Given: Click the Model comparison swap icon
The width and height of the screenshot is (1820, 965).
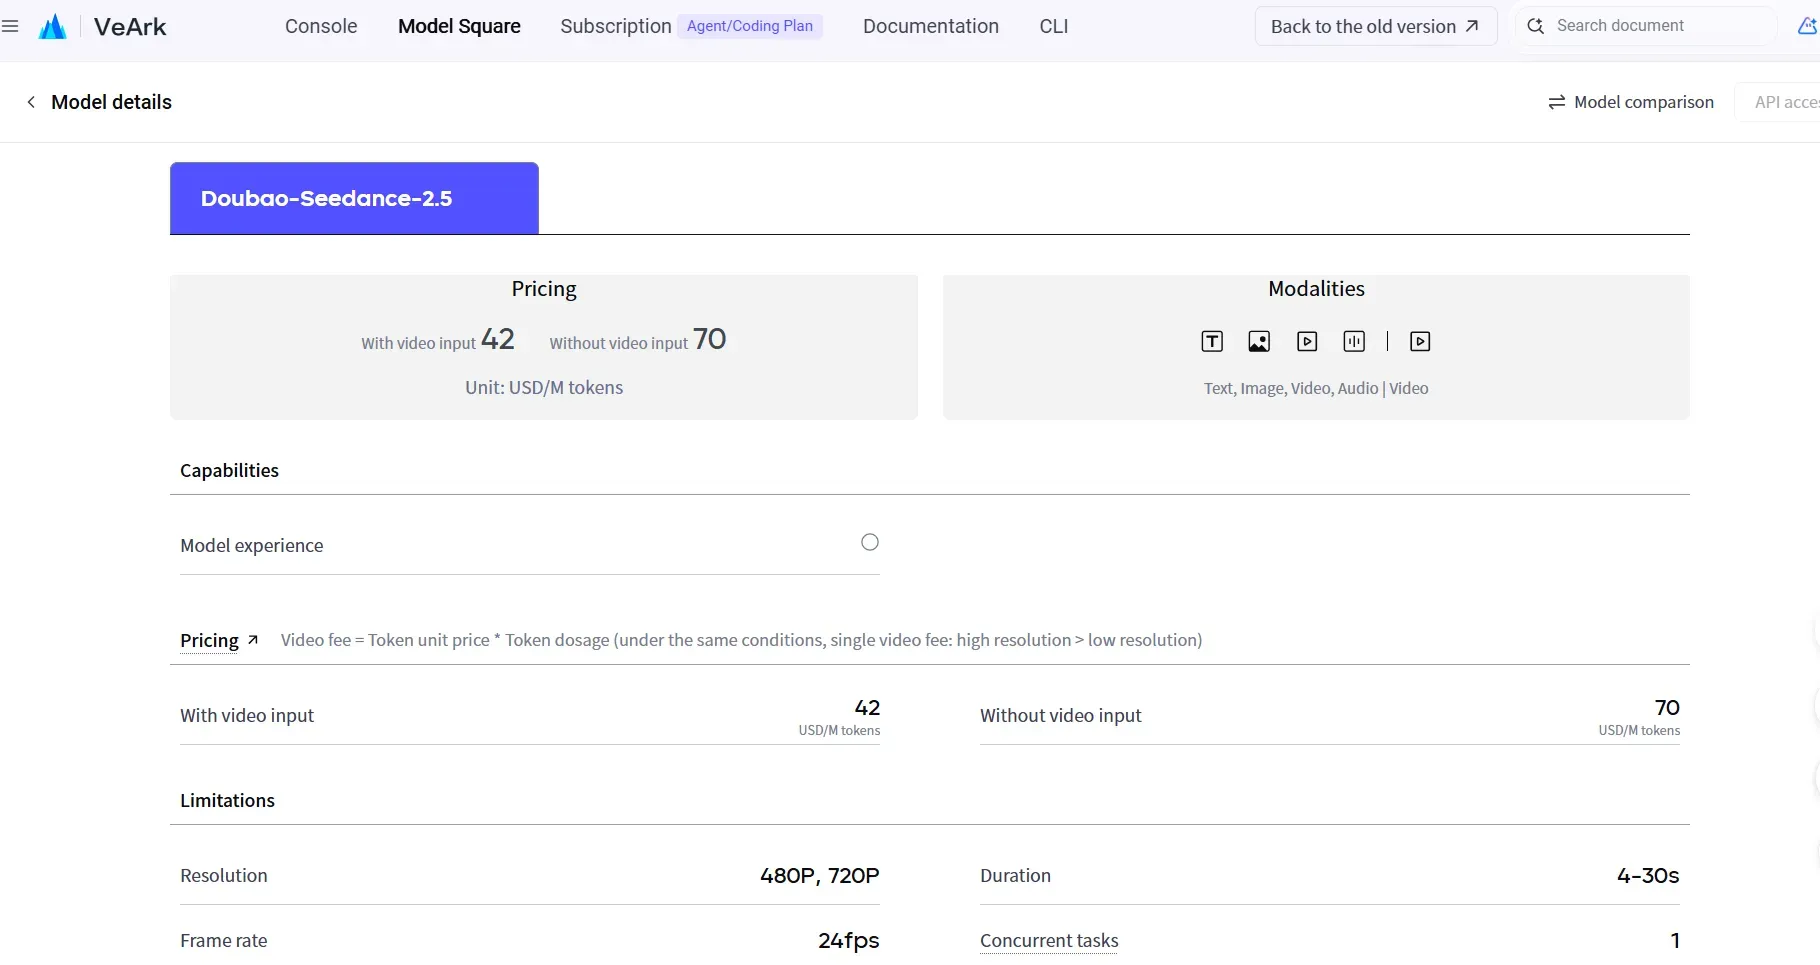Looking at the screenshot, I should (1557, 102).
